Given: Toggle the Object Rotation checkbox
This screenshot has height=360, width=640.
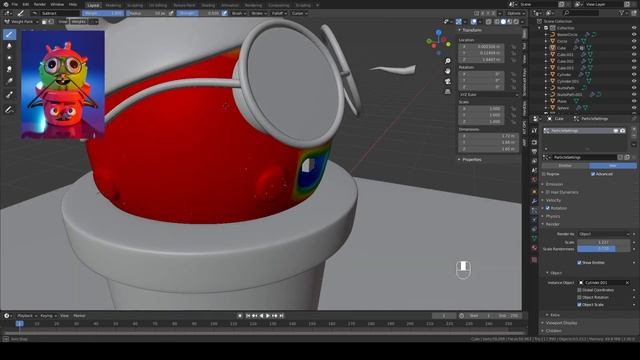Looking at the screenshot, I should pos(580,297).
